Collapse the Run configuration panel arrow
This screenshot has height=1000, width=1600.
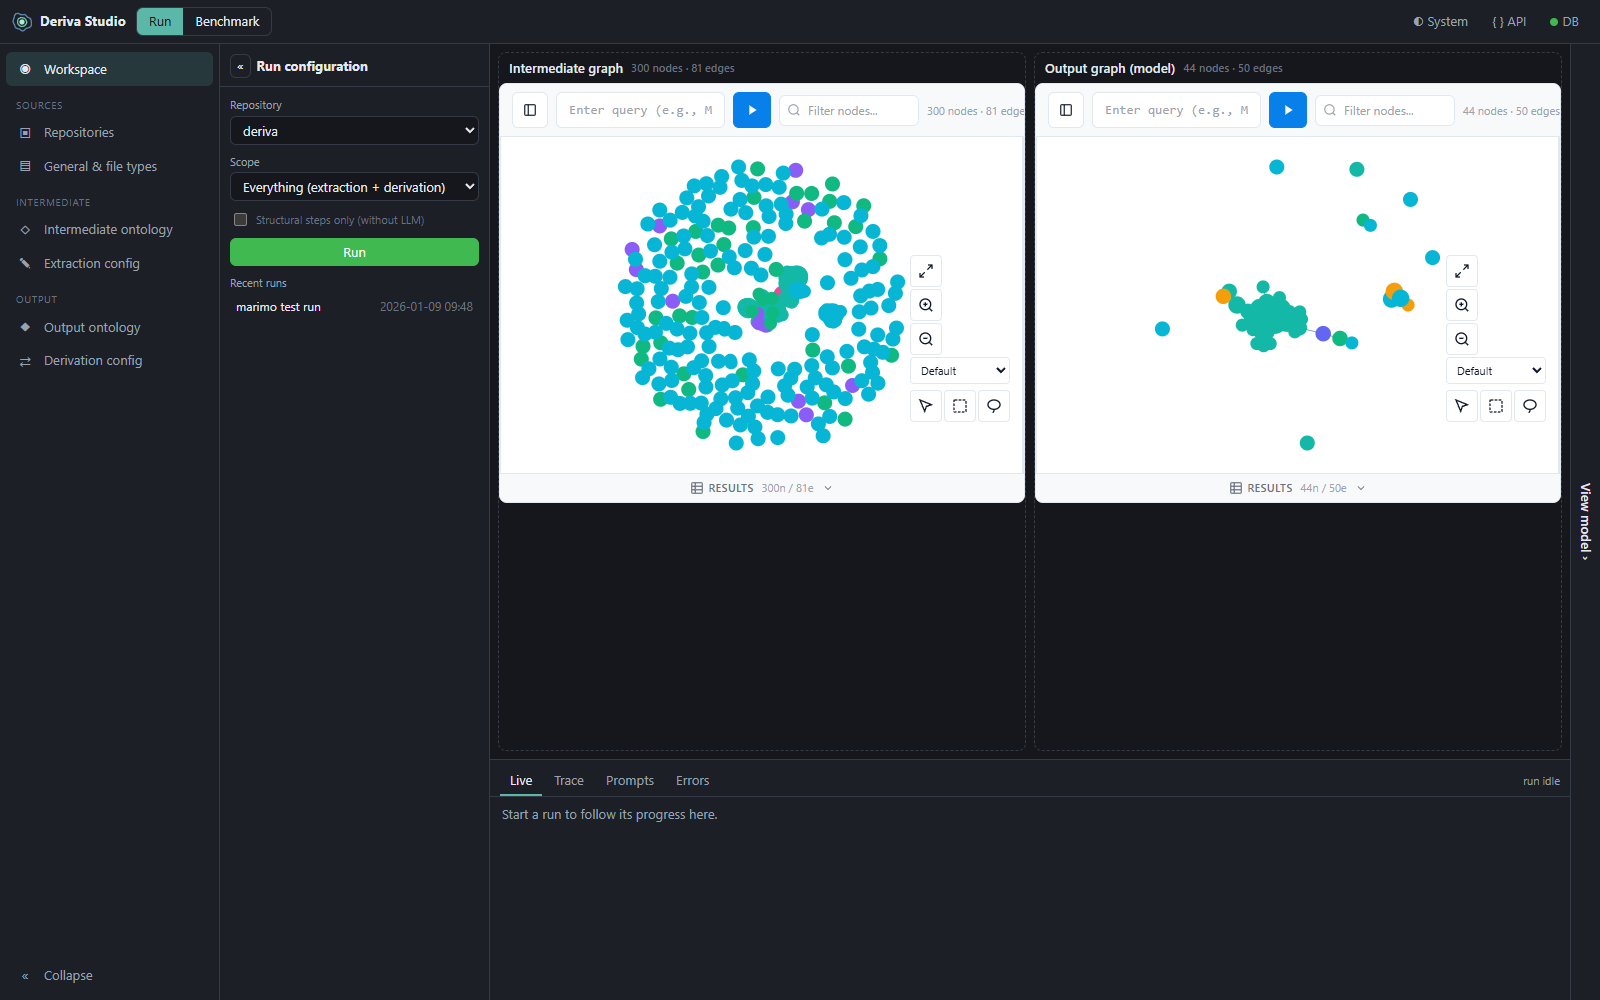tap(240, 67)
